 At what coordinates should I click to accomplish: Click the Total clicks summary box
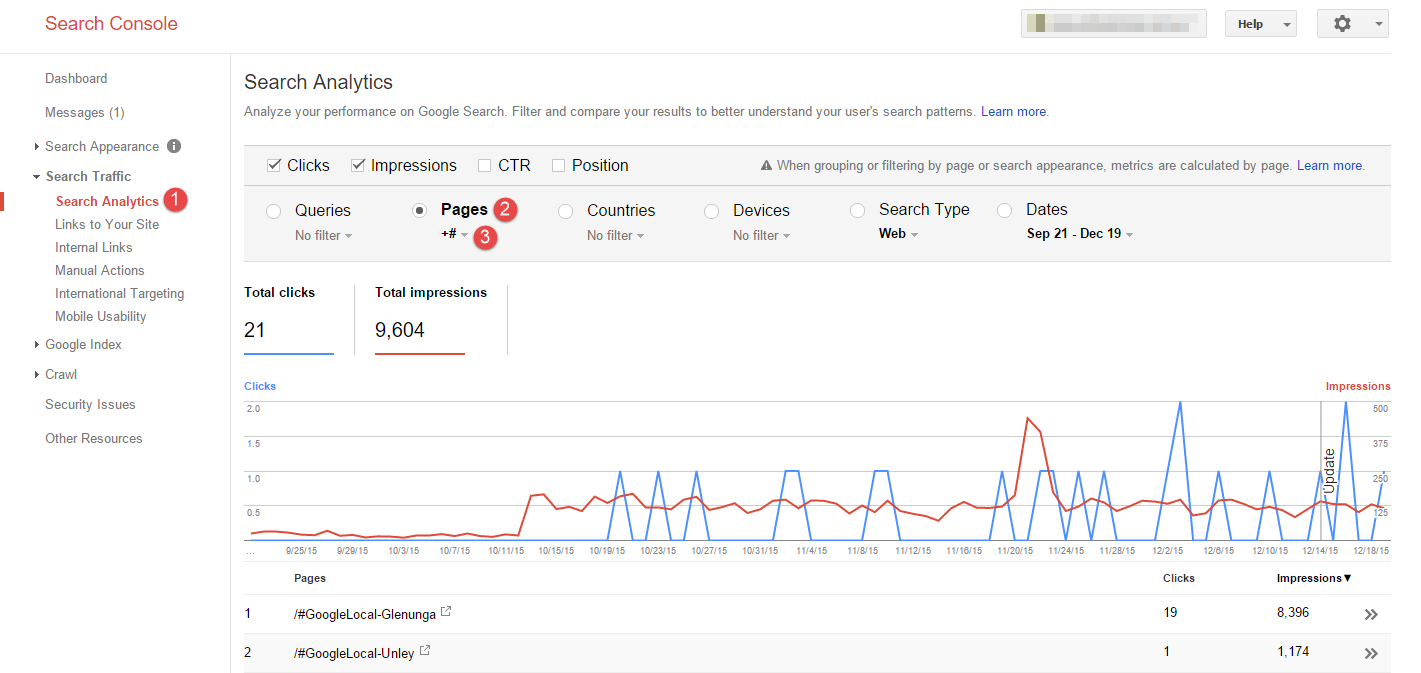pyautogui.click(x=289, y=319)
